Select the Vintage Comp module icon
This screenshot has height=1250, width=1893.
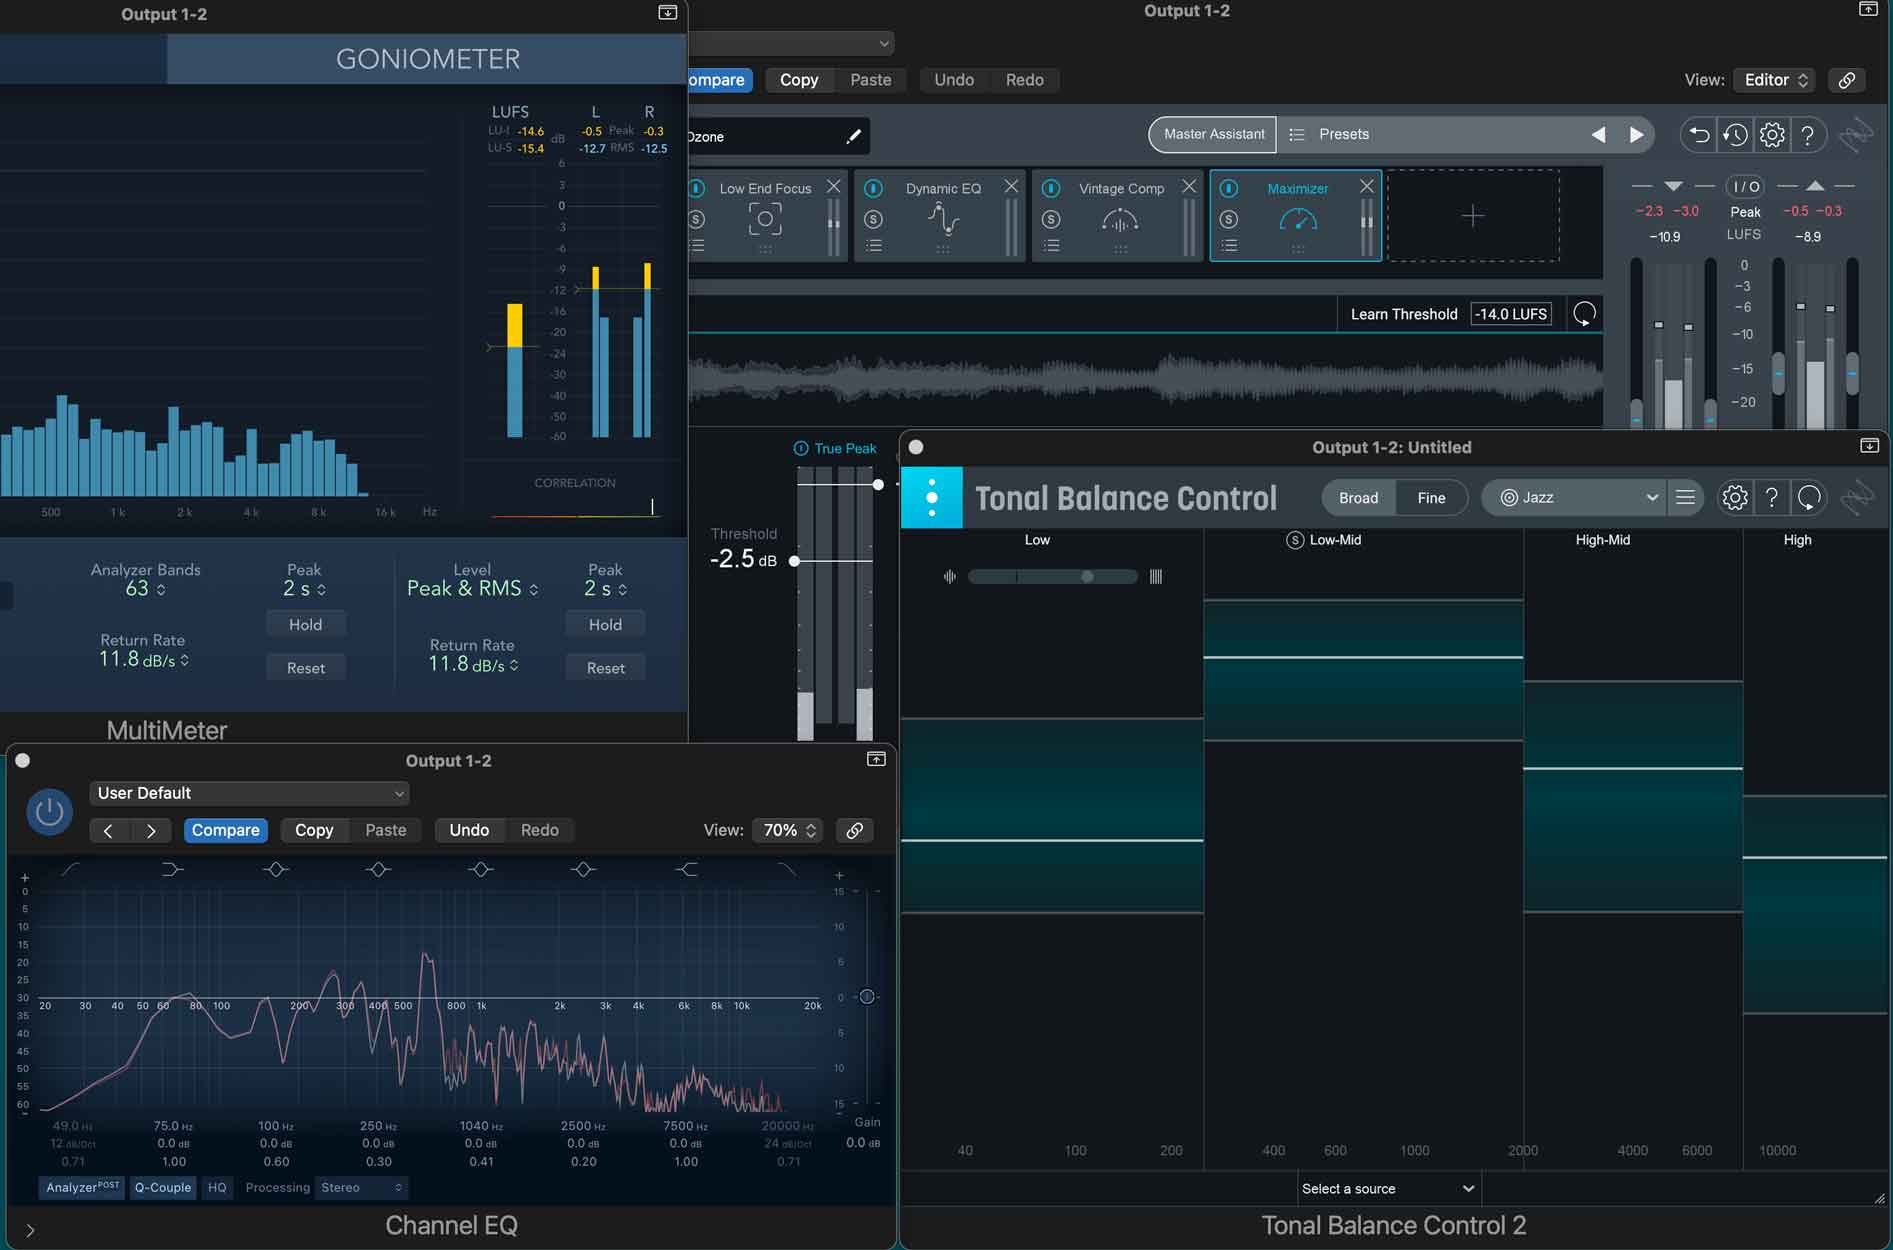1120,219
